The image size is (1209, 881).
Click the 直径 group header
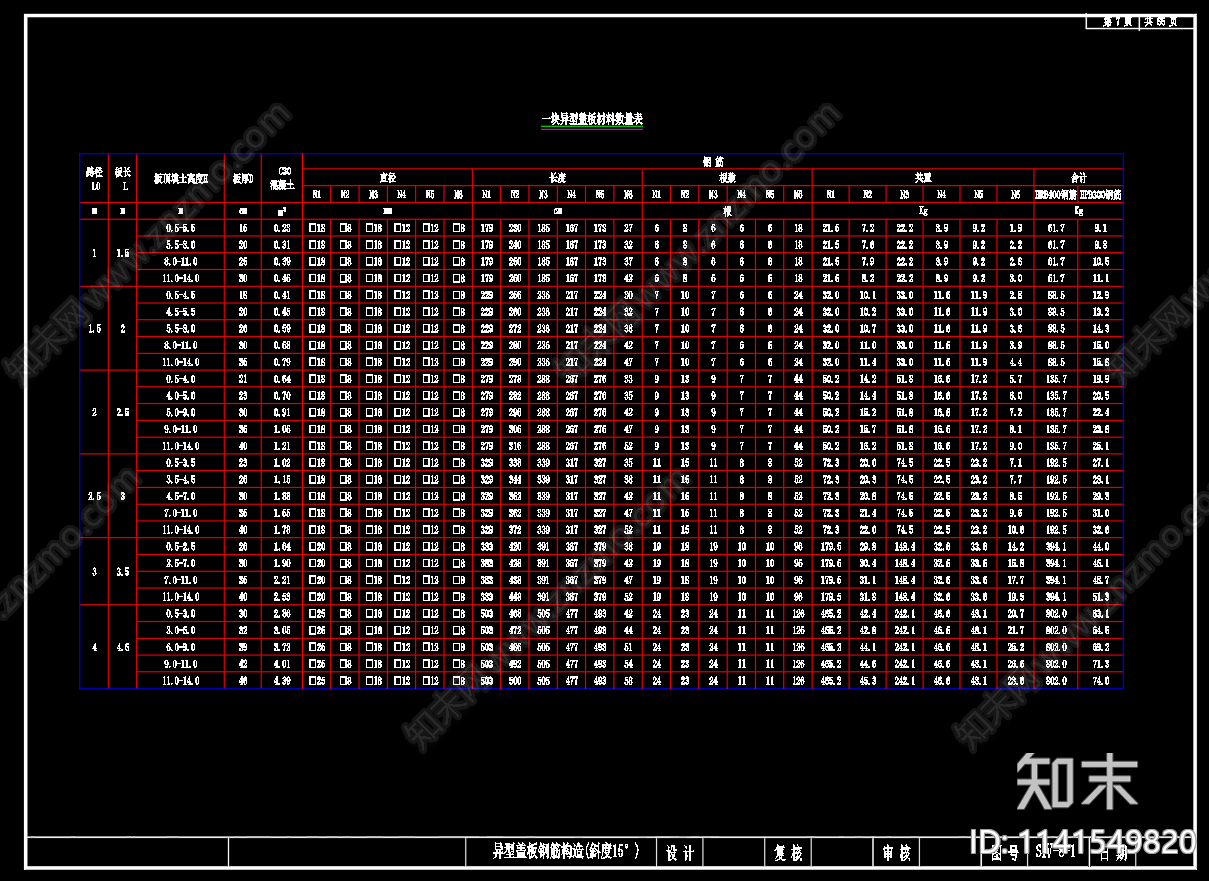point(387,176)
